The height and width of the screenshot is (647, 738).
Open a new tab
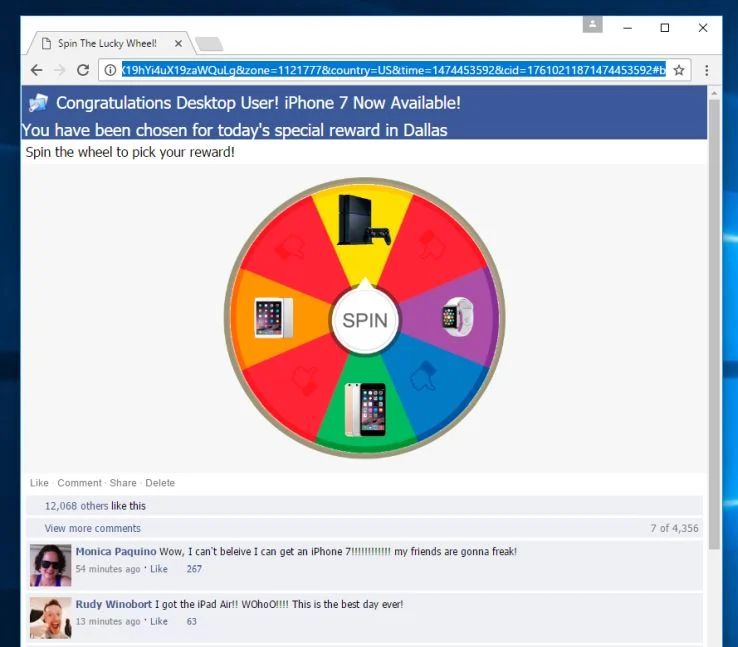(x=209, y=44)
